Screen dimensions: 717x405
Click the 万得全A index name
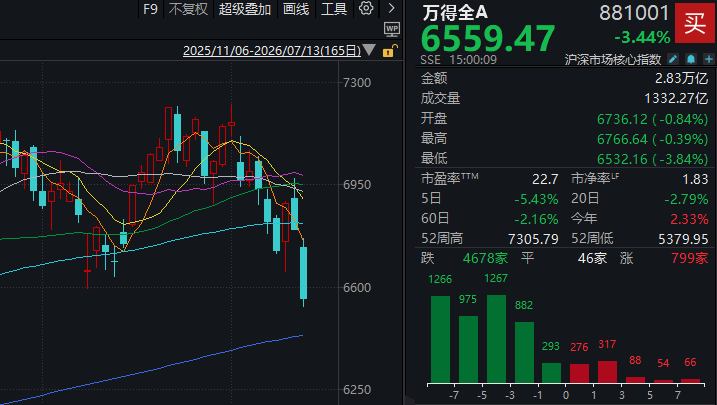(x=455, y=12)
